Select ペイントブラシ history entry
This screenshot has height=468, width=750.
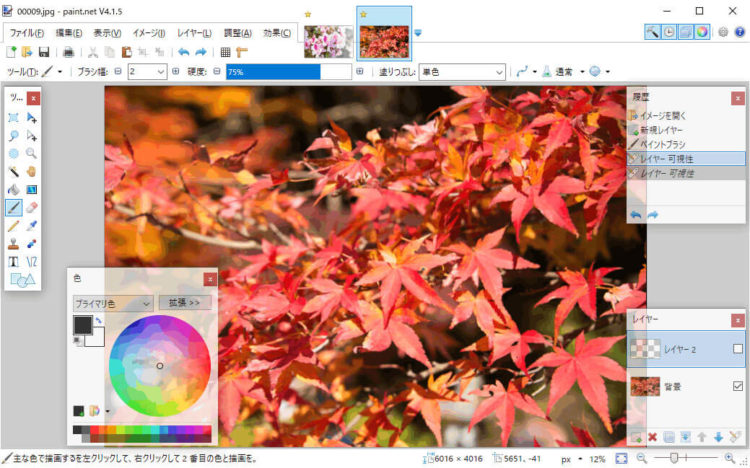[663, 144]
